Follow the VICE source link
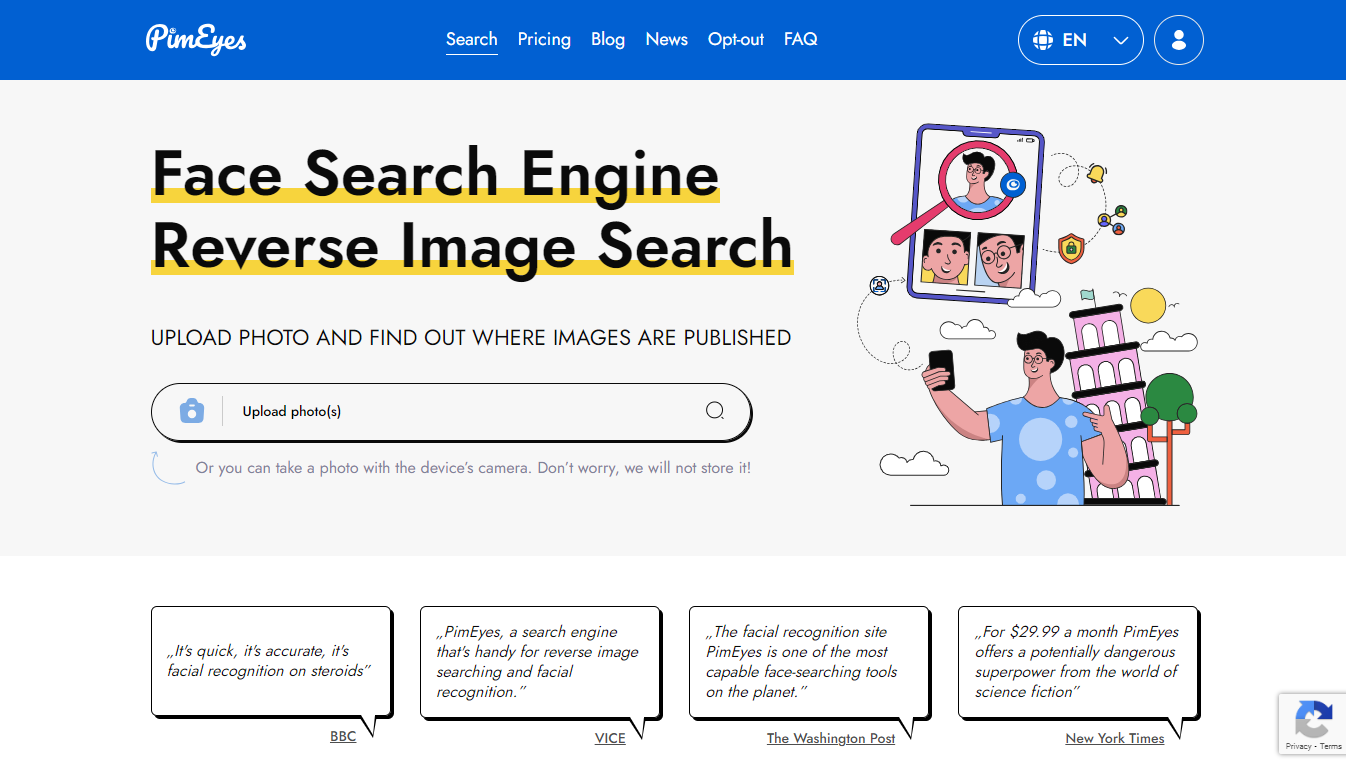Image resolution: width=1346 pixels, height=768 pixels. click(x=610, y=738)
